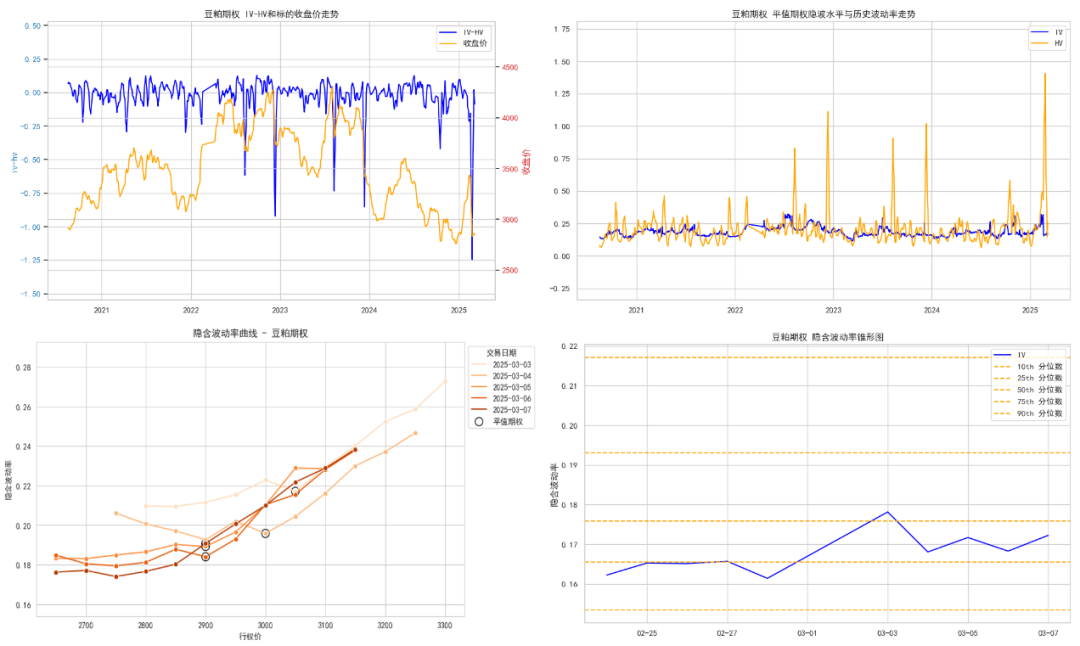Click the 03-07 date label on the cone chart
Screen dimensions: 1080x646
1048,634
